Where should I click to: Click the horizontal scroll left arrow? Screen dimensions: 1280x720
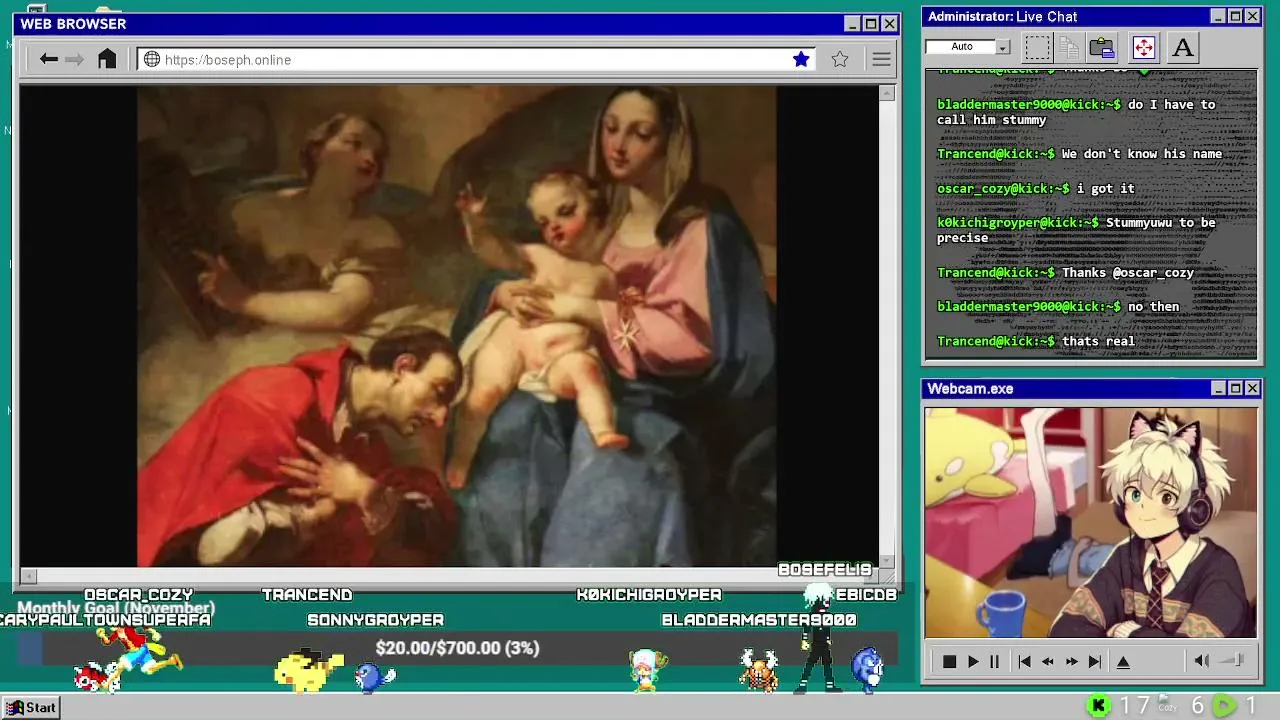[29, 576]
